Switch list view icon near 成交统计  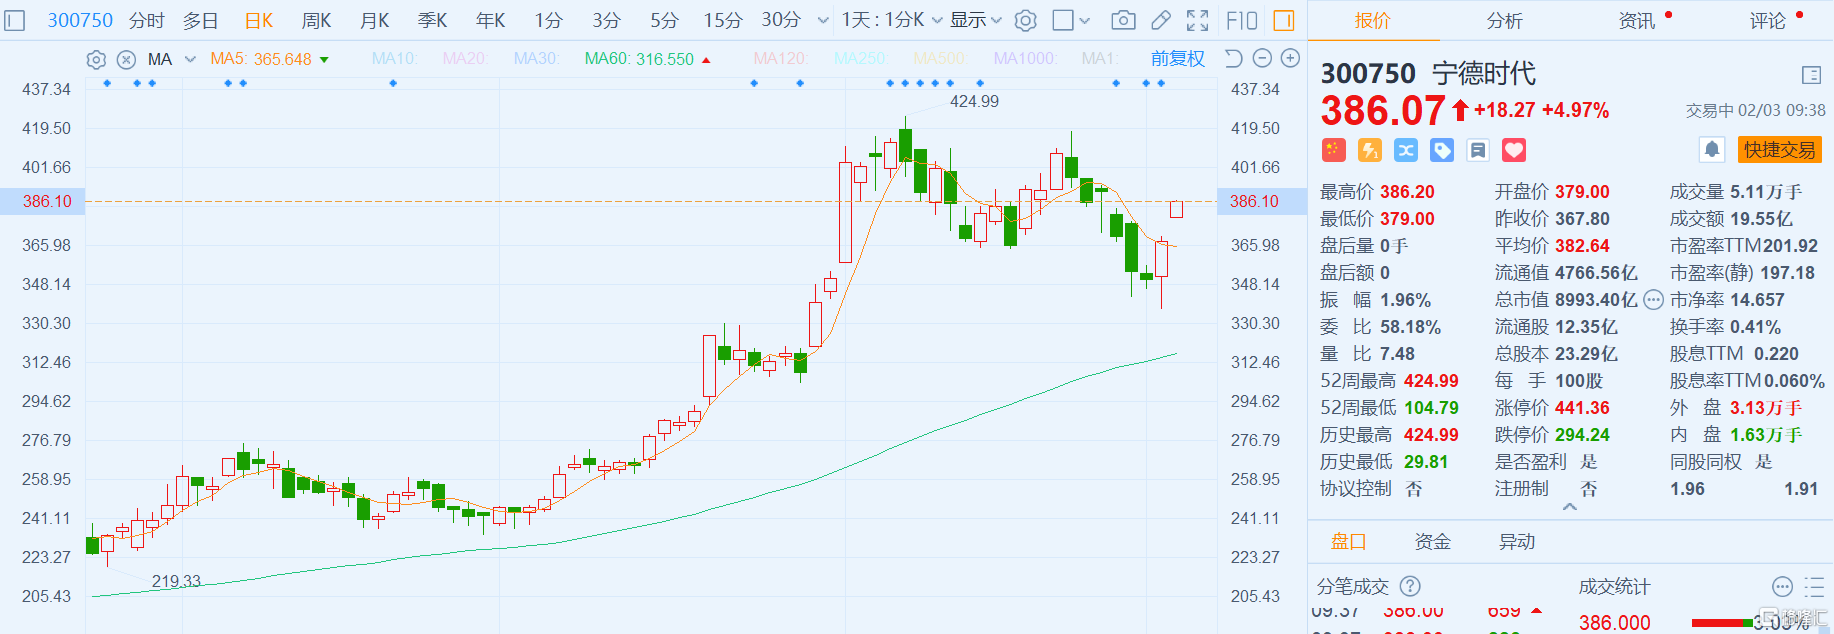(x=1814, y=587)
